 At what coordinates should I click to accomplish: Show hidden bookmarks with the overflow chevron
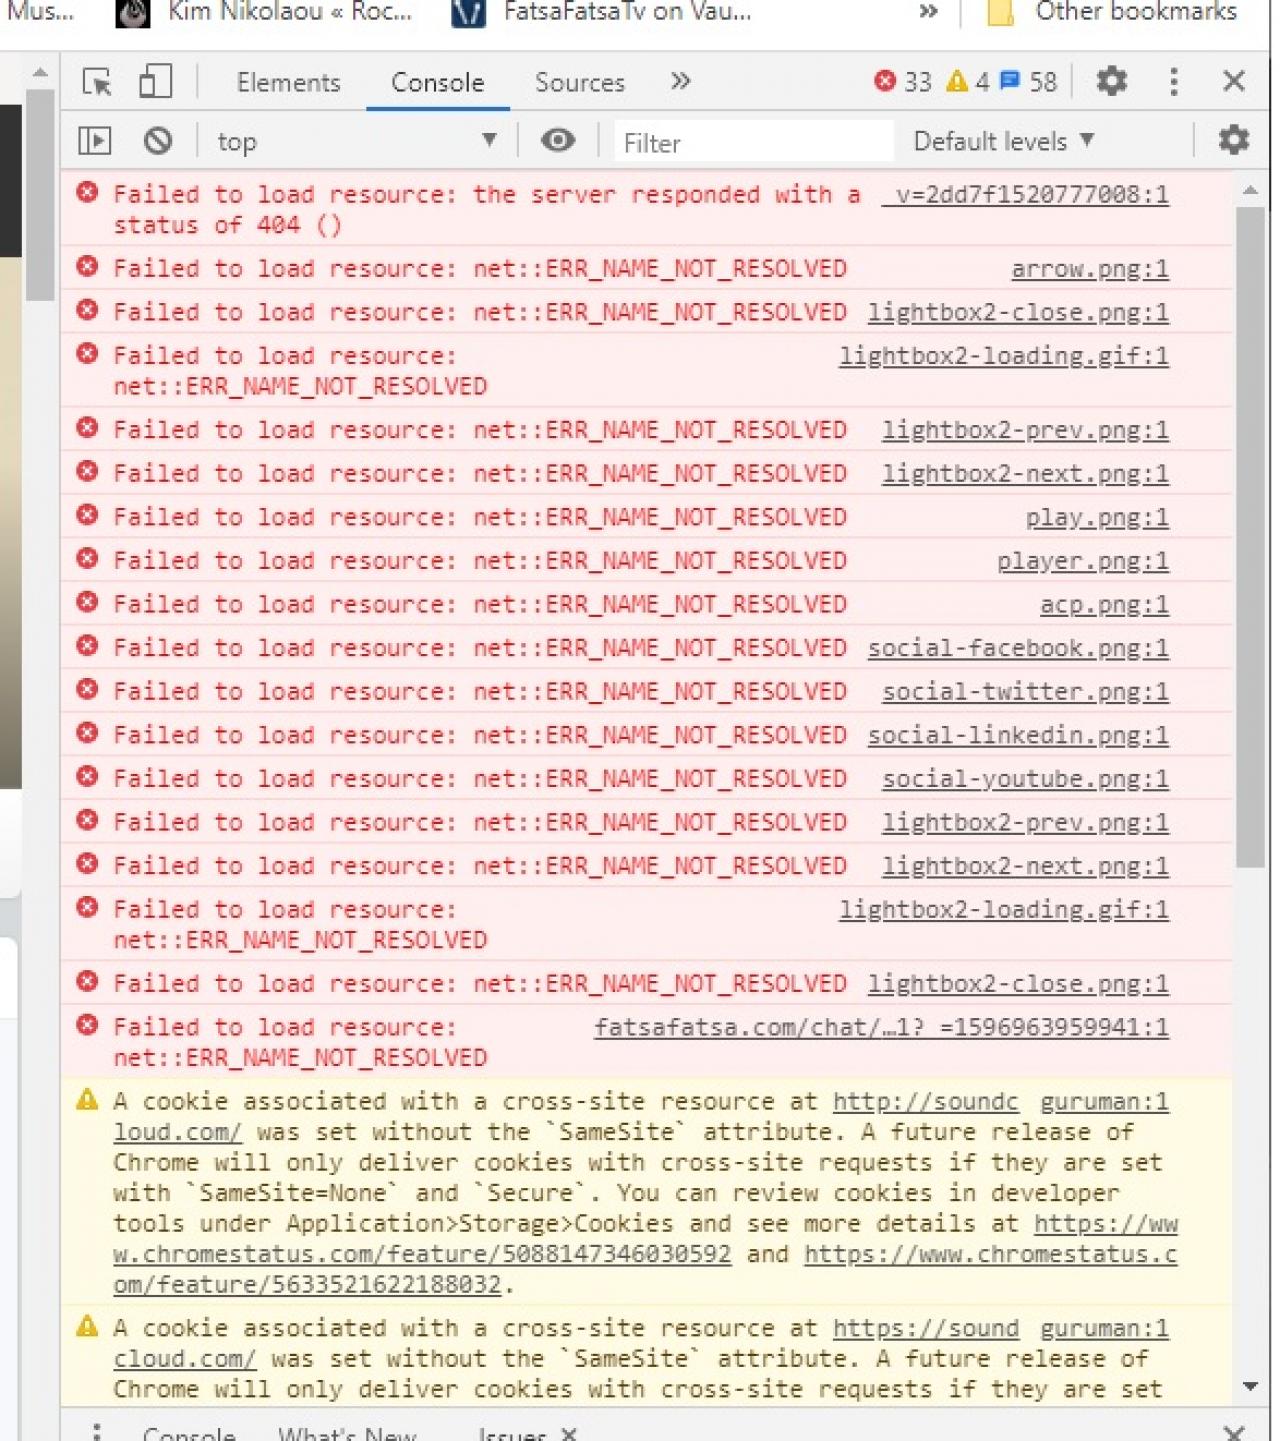[x=929, y=12]
